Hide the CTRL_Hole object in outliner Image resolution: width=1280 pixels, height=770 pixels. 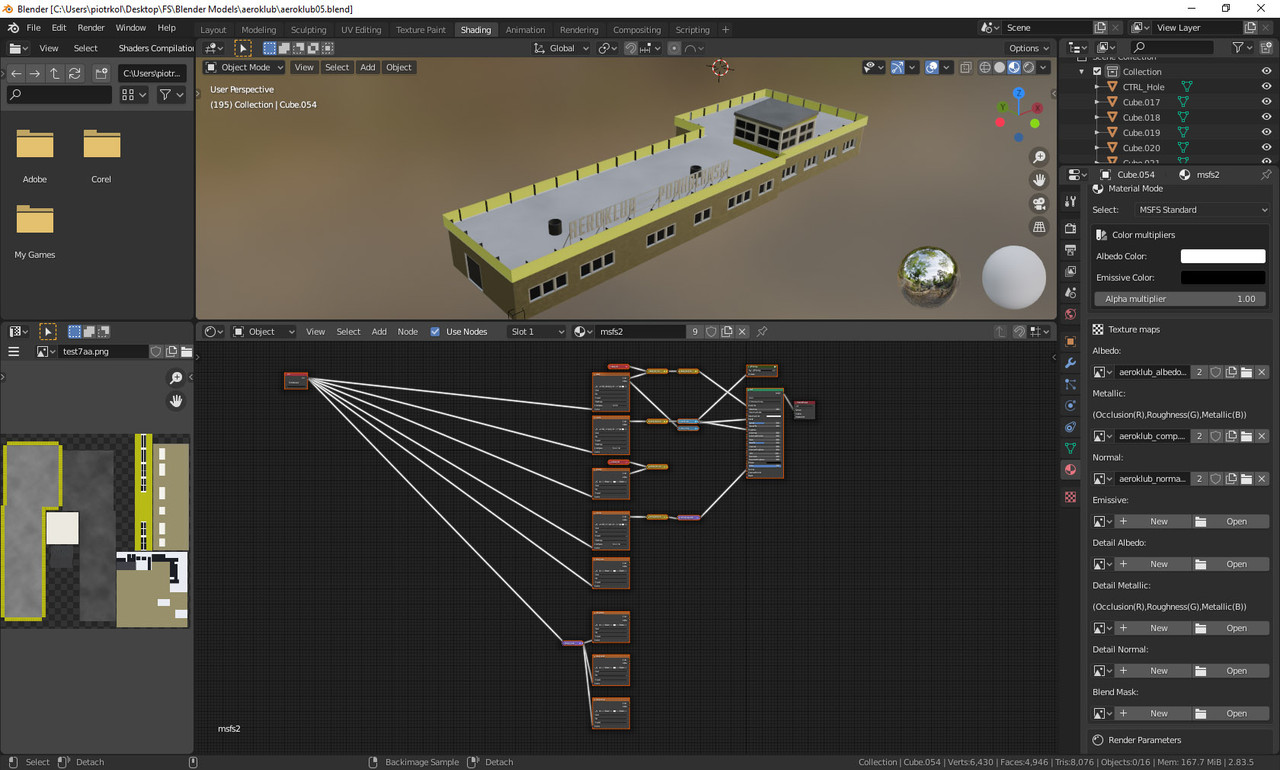[1266, 87]
